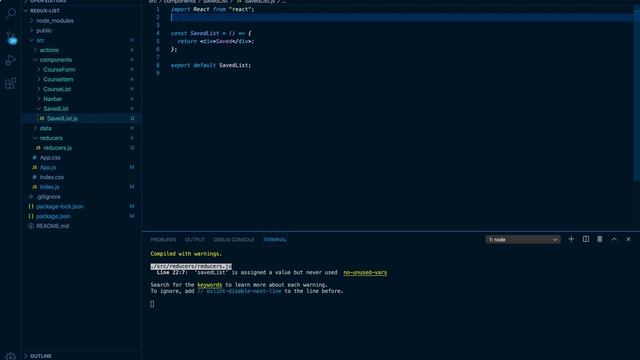Click the 'Compiled with warnings.' terminal text
640x360 pixels.
pos(186,254)
